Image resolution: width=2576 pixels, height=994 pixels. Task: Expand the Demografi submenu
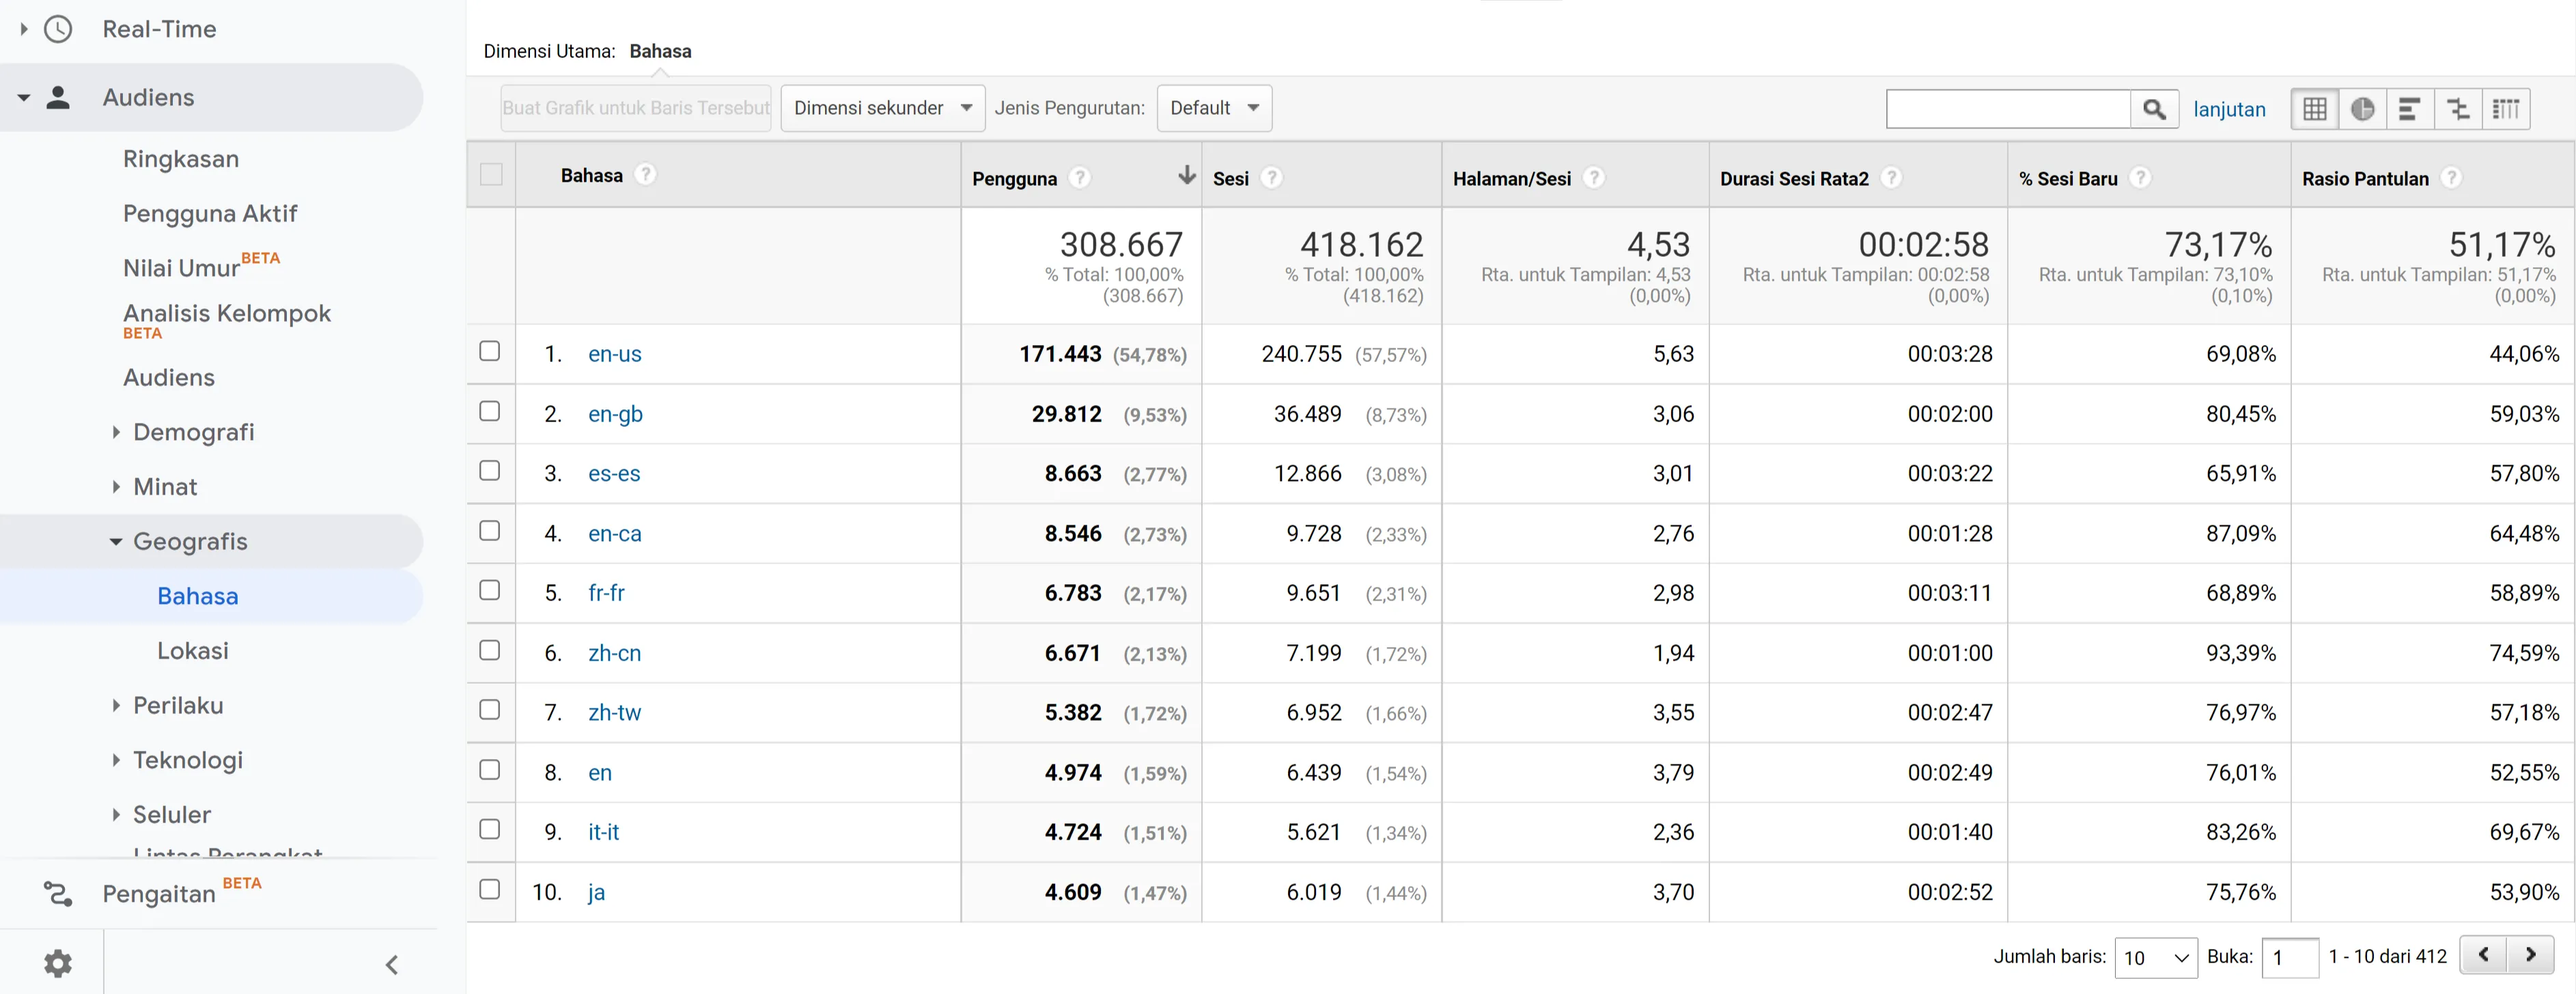(x=116, y=432)
